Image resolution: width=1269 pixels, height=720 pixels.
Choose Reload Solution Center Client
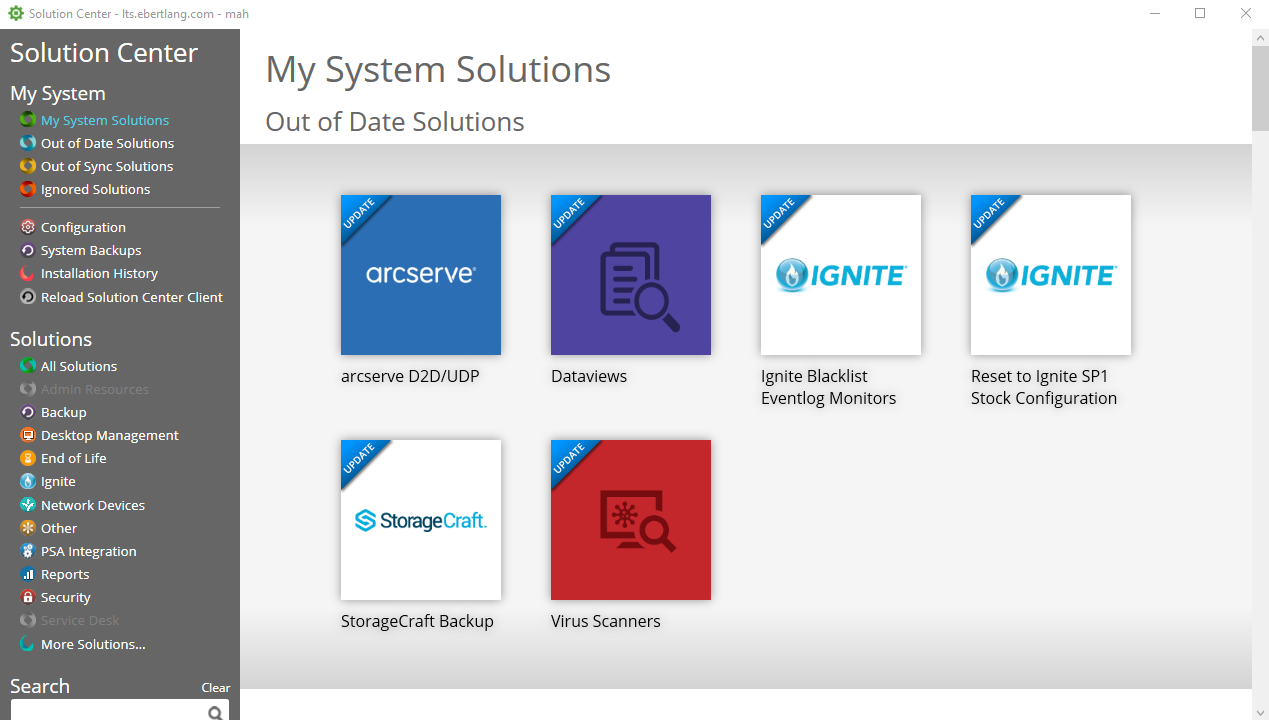coord(132,297)
